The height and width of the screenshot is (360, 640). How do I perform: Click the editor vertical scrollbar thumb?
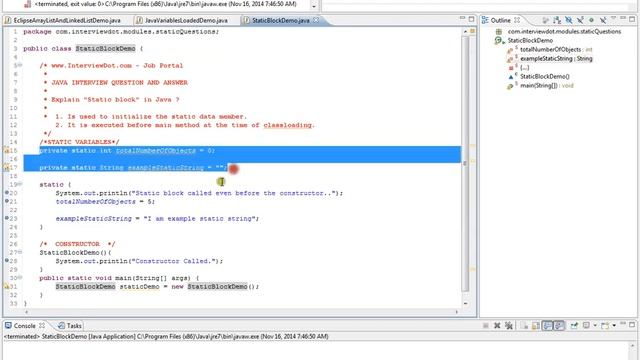[x=465, y=163]
